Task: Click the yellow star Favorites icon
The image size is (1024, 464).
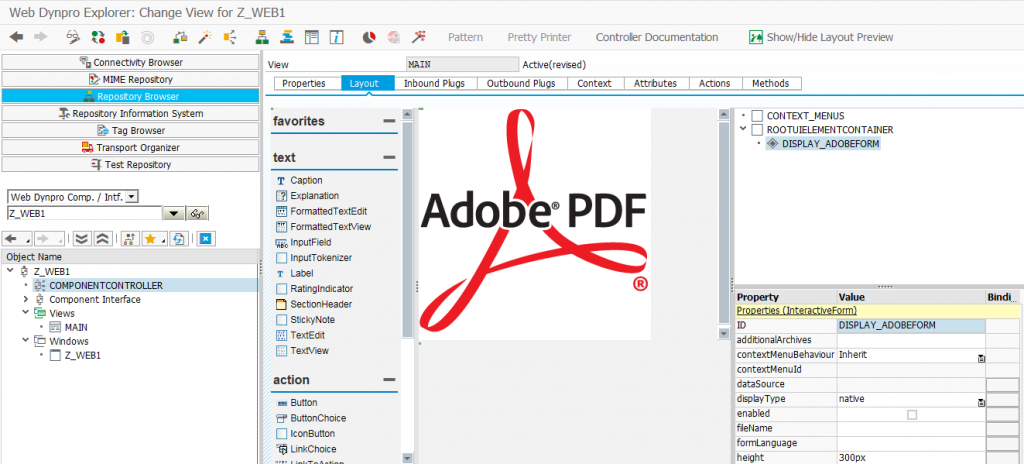Action: coord(150,239)
